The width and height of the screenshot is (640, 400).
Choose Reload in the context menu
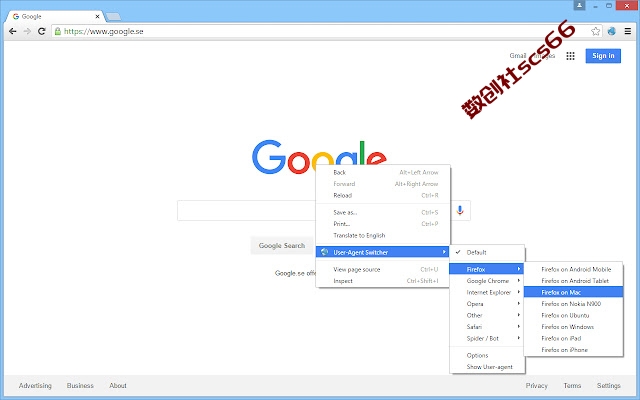[x=383, y=196]
